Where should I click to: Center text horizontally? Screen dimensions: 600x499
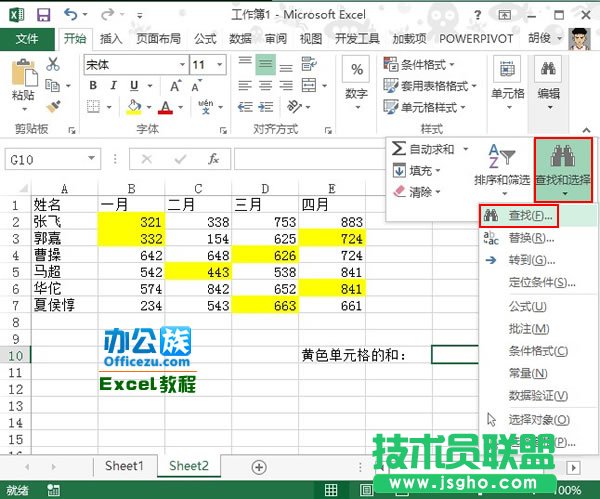tap(266, 85)
